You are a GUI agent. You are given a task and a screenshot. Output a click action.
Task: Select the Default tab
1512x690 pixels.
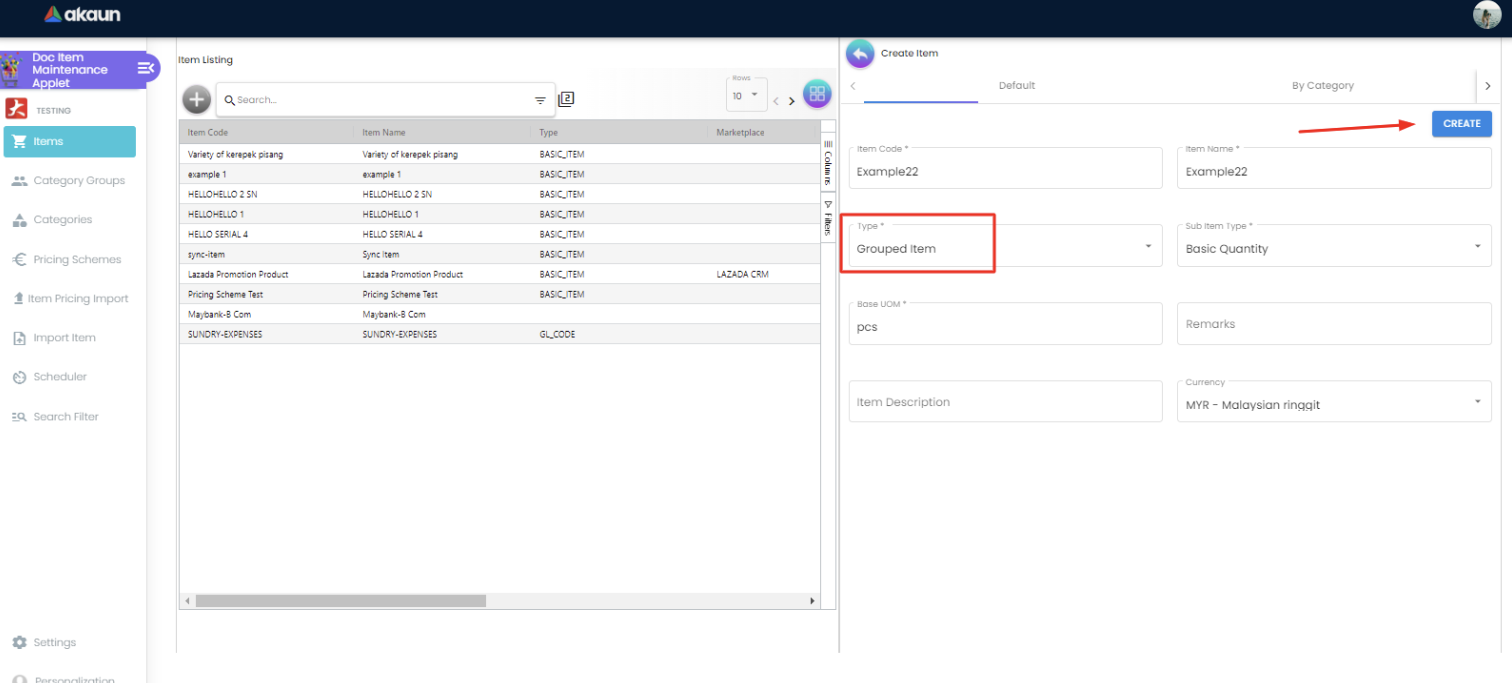pyautogui.click(x=1016, y=86)
